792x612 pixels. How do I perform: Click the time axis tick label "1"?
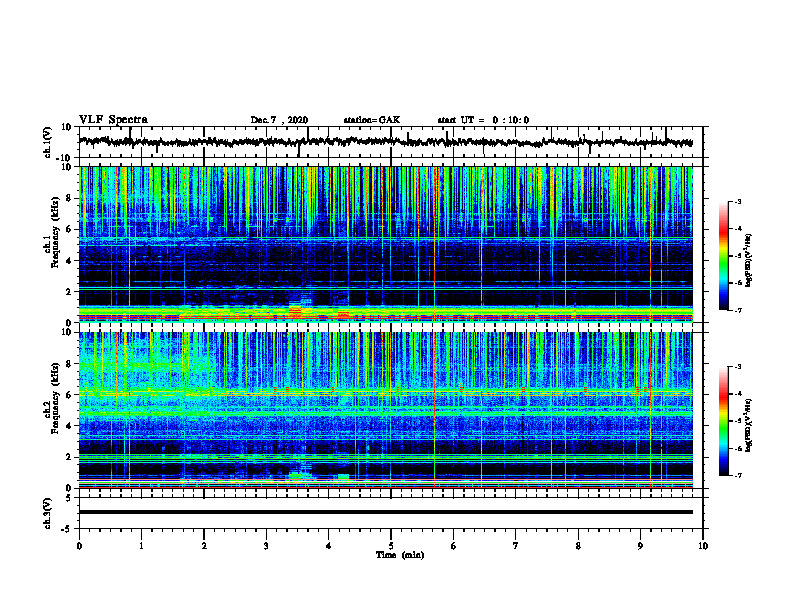click(141, 546)
